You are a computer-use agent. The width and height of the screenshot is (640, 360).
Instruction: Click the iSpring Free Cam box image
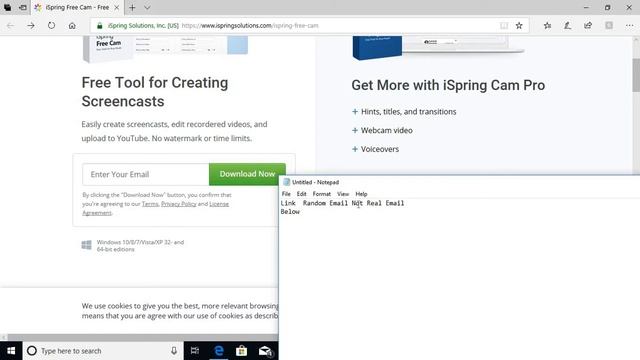pyautogui.click(x=166, y=48)
